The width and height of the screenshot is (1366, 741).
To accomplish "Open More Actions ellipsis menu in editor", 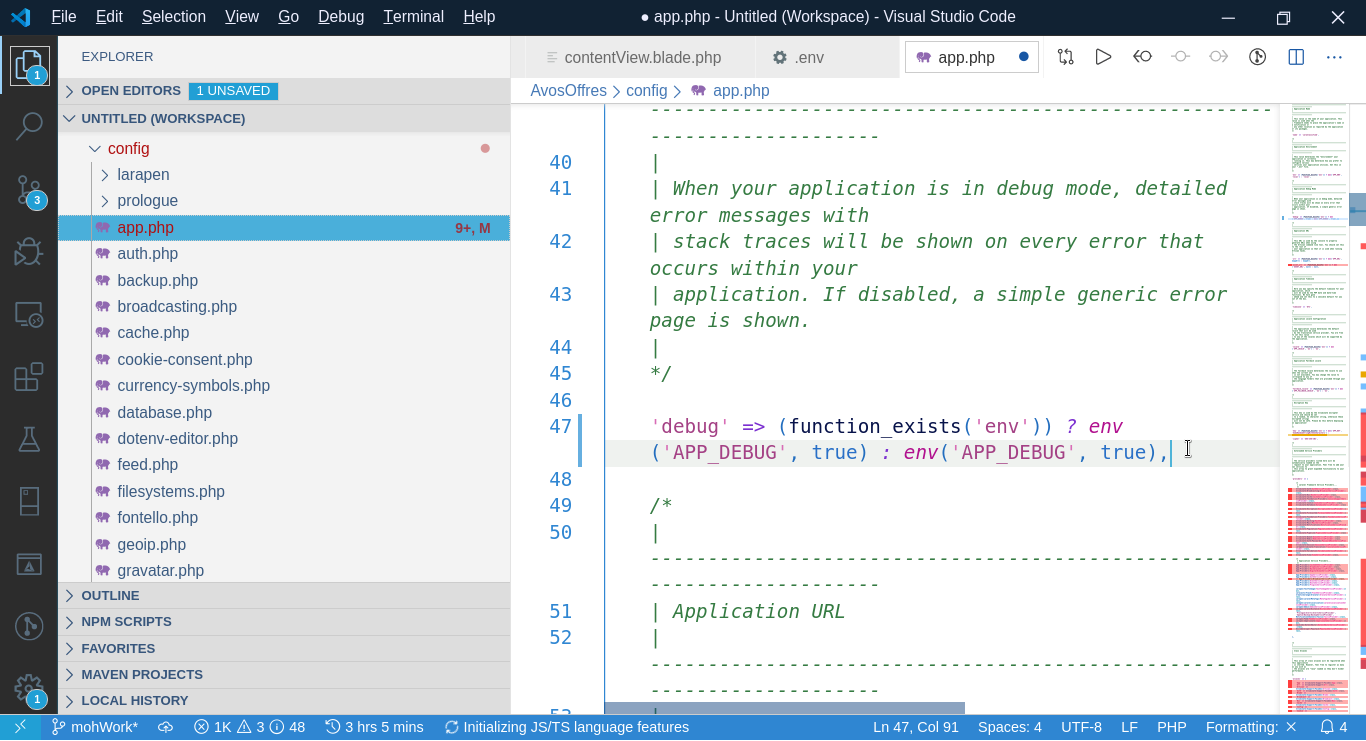I will pyautogui.click(x=1334, y=57).
